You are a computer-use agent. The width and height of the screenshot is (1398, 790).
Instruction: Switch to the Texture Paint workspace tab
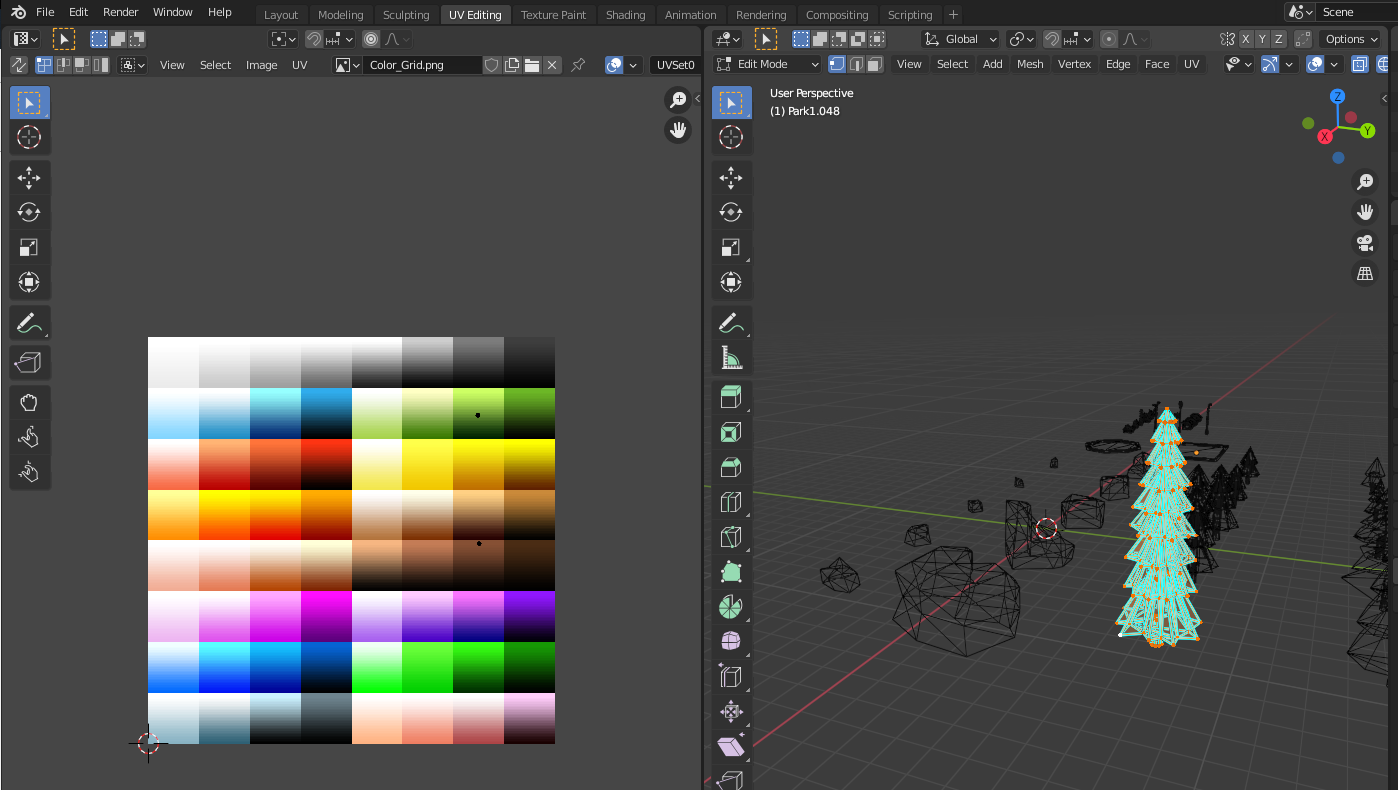tap(553, 15)
